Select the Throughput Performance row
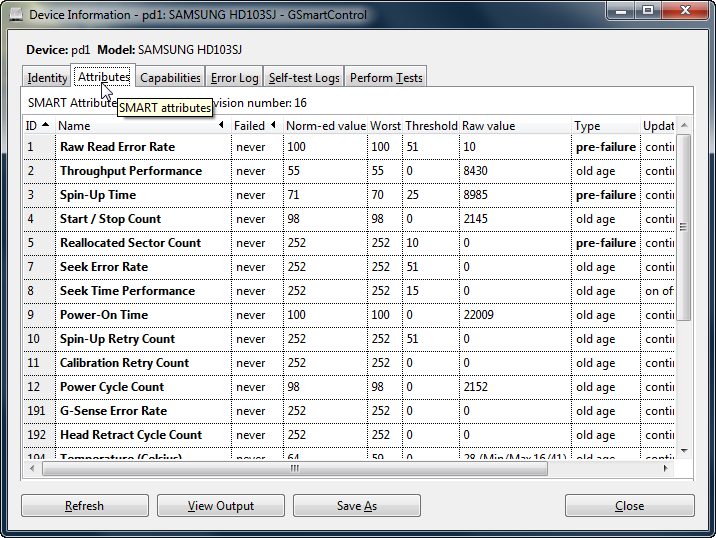 [x=349, y=171]
